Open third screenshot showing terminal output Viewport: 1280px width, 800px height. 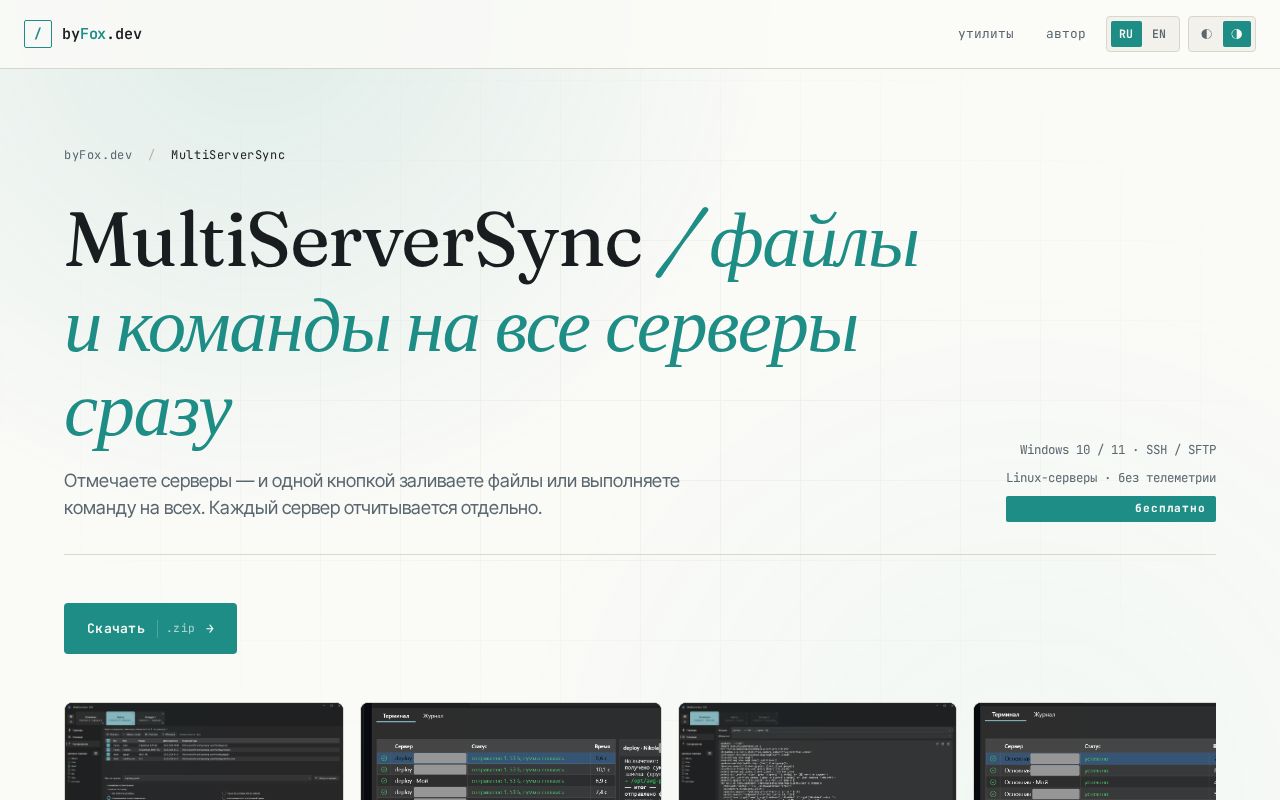pyautogui.click(x=817, y=751)
